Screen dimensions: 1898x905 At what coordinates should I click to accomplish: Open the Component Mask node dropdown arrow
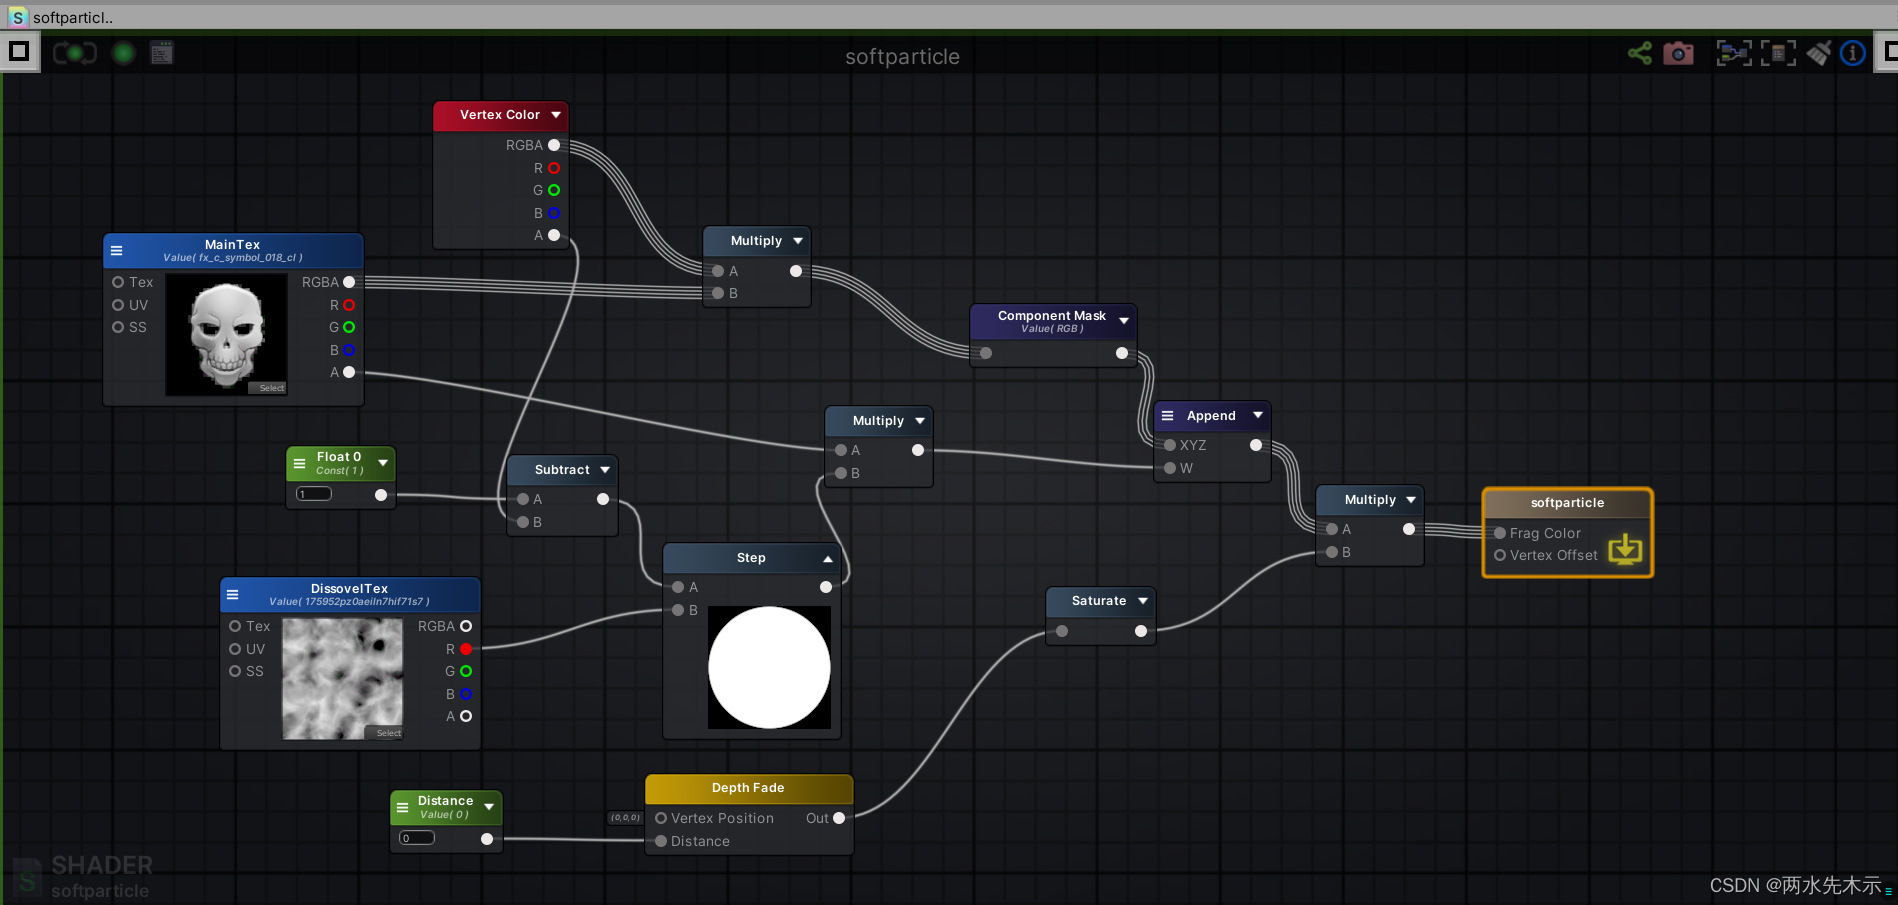[x=1124, y=321]
